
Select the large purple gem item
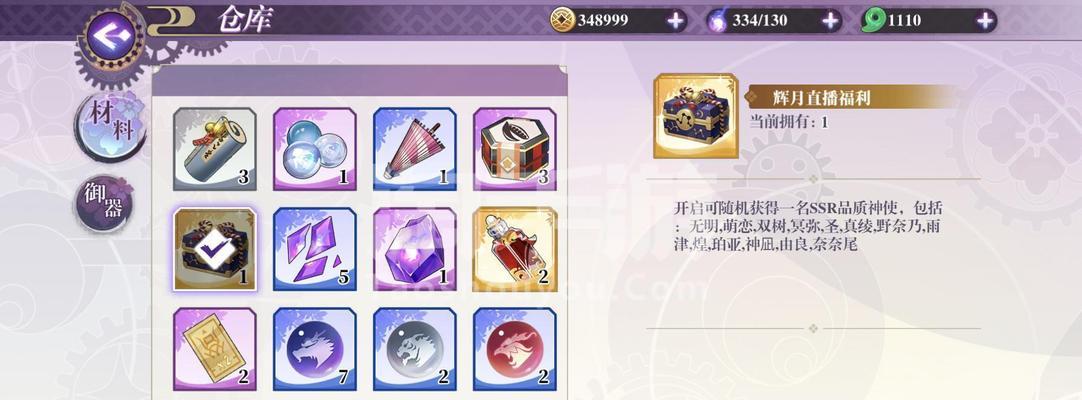click(415, 249)
